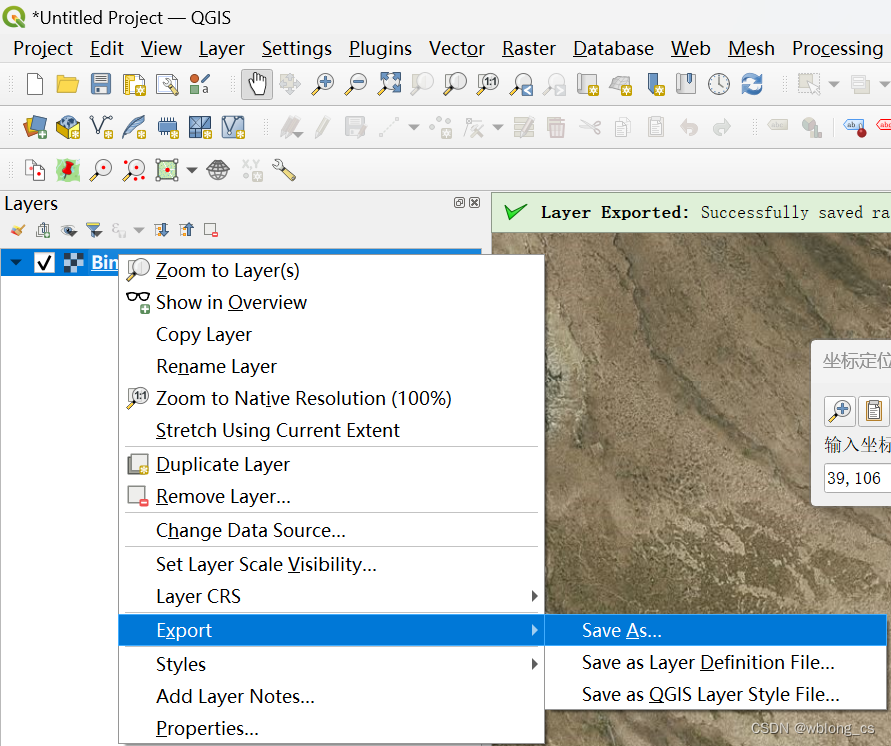Refresh the map canvas

tap(752, 84)
